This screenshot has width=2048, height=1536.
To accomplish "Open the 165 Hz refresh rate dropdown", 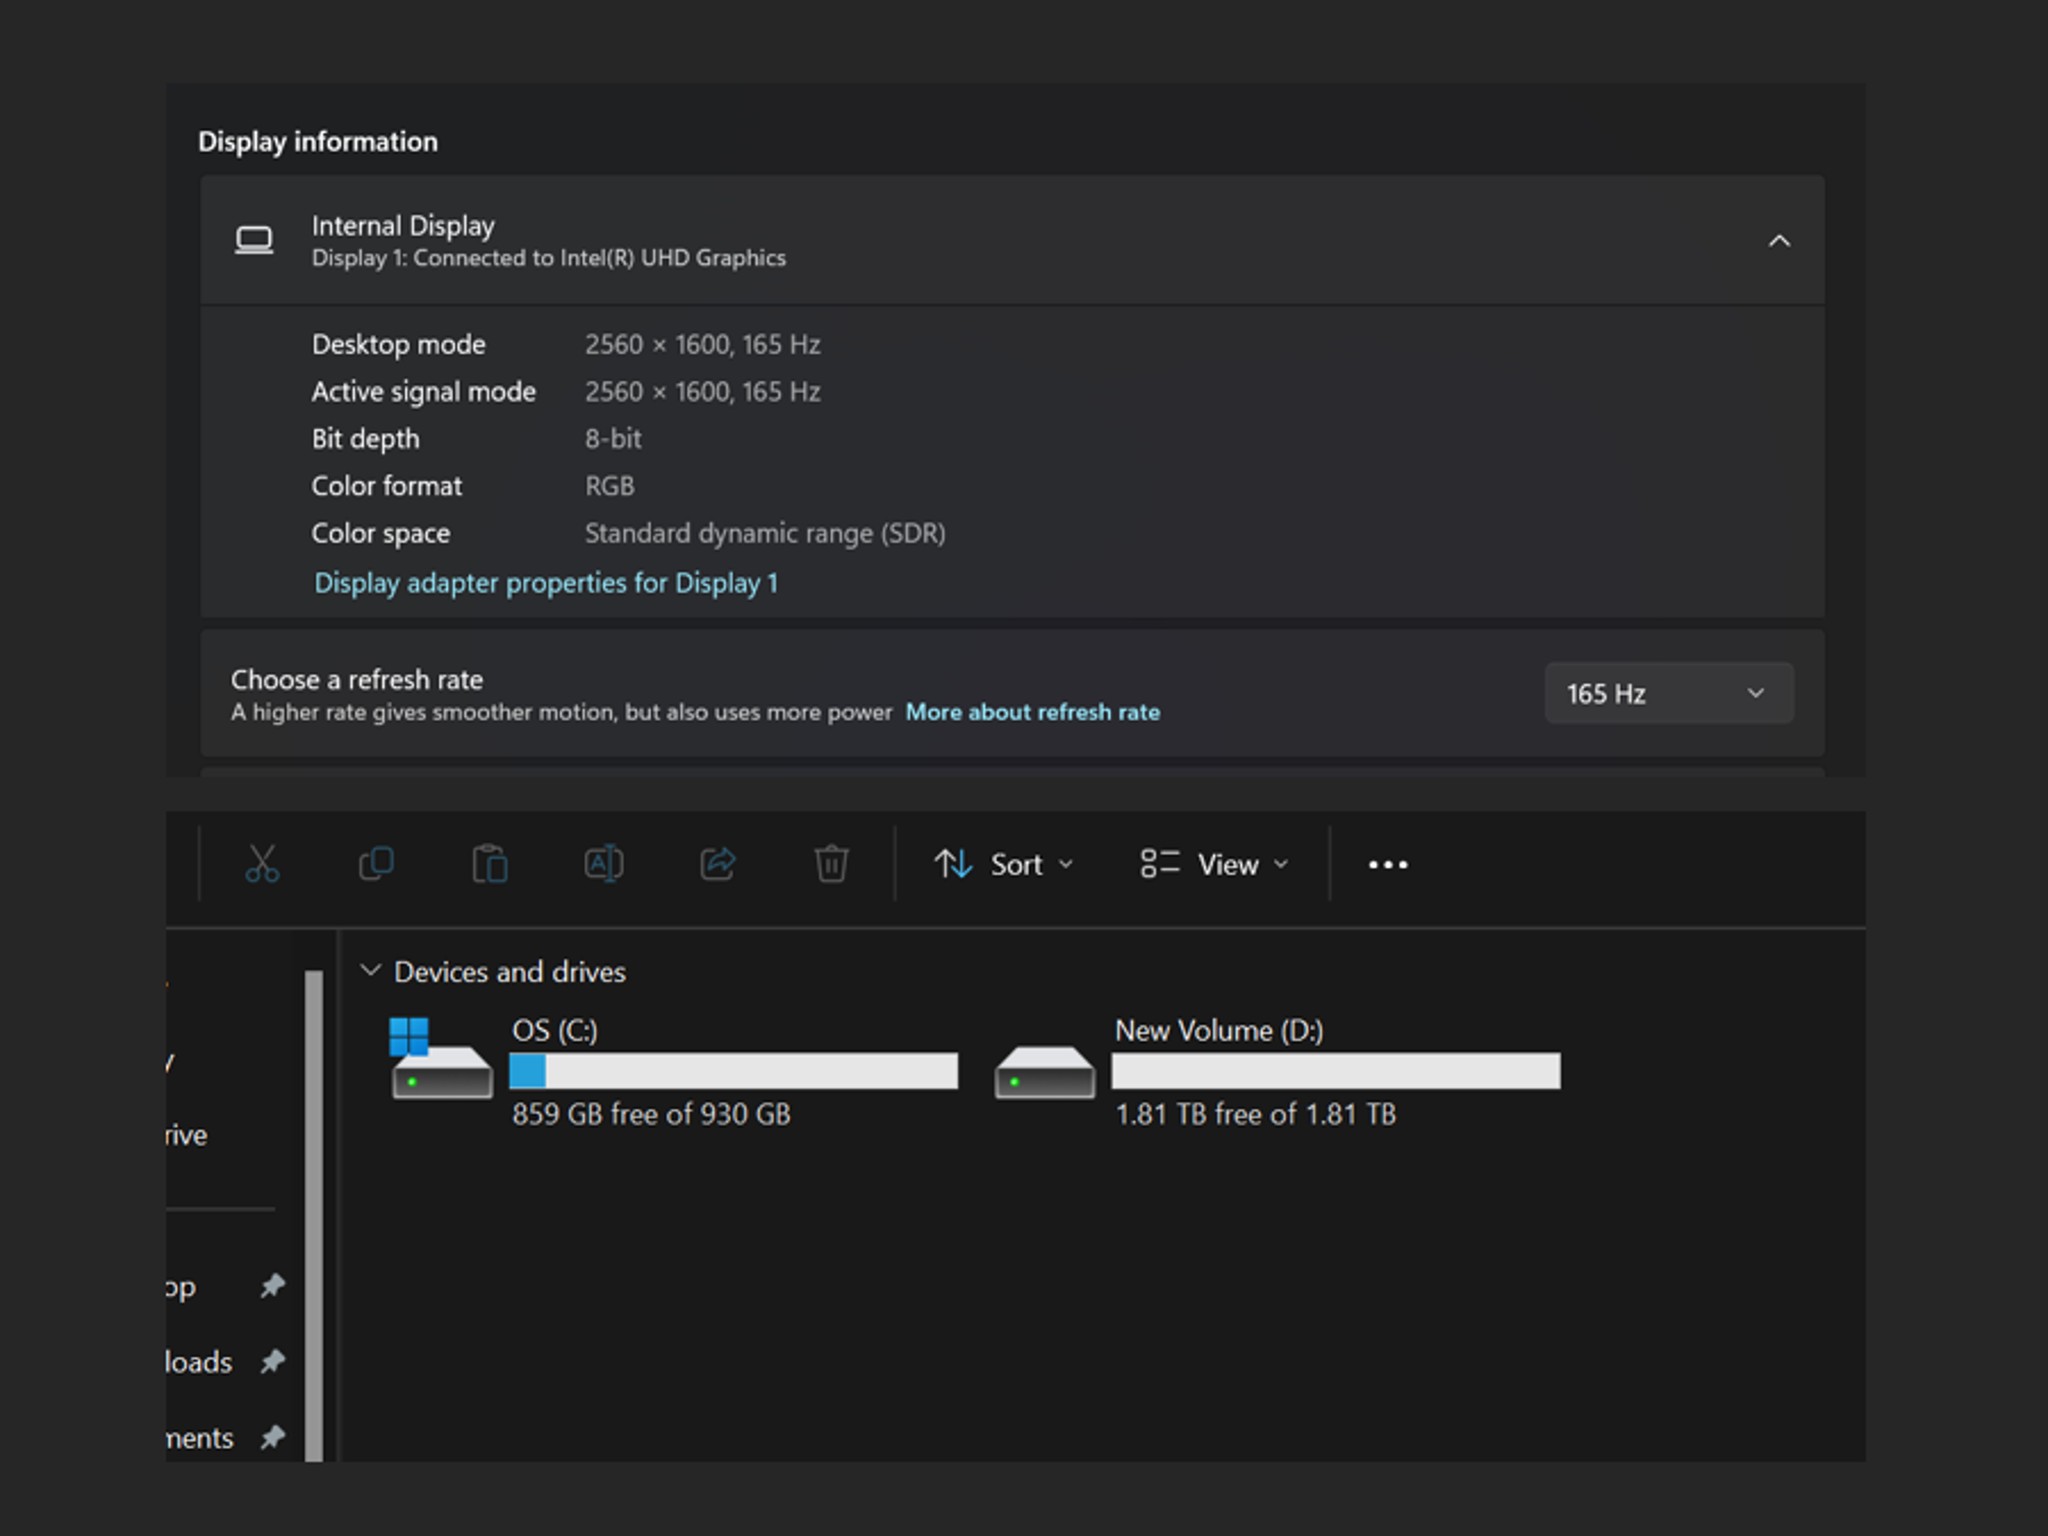I will click(x=1668, y=693).
